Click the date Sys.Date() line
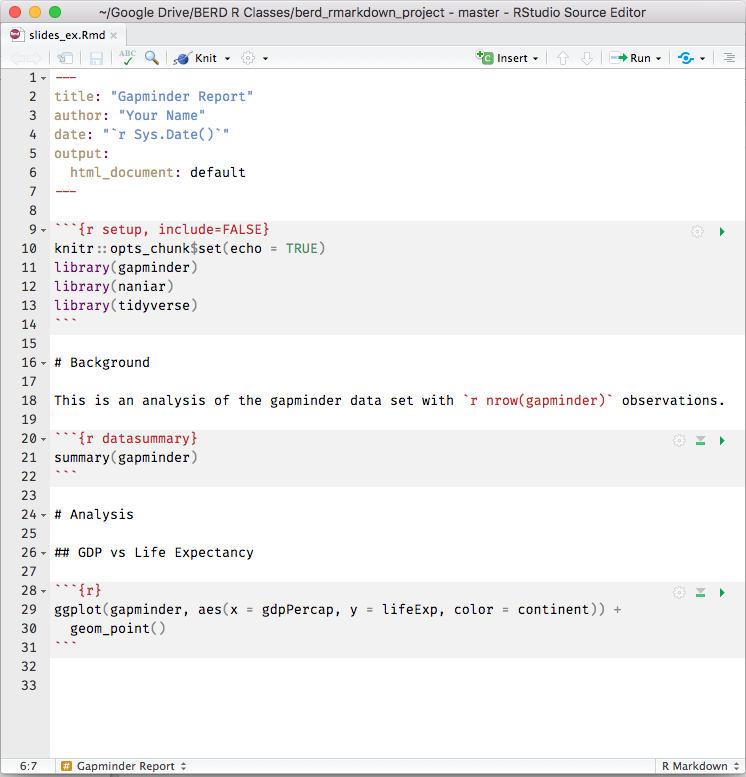Viewport: 746px width, 777px height. tap(141, 134)
